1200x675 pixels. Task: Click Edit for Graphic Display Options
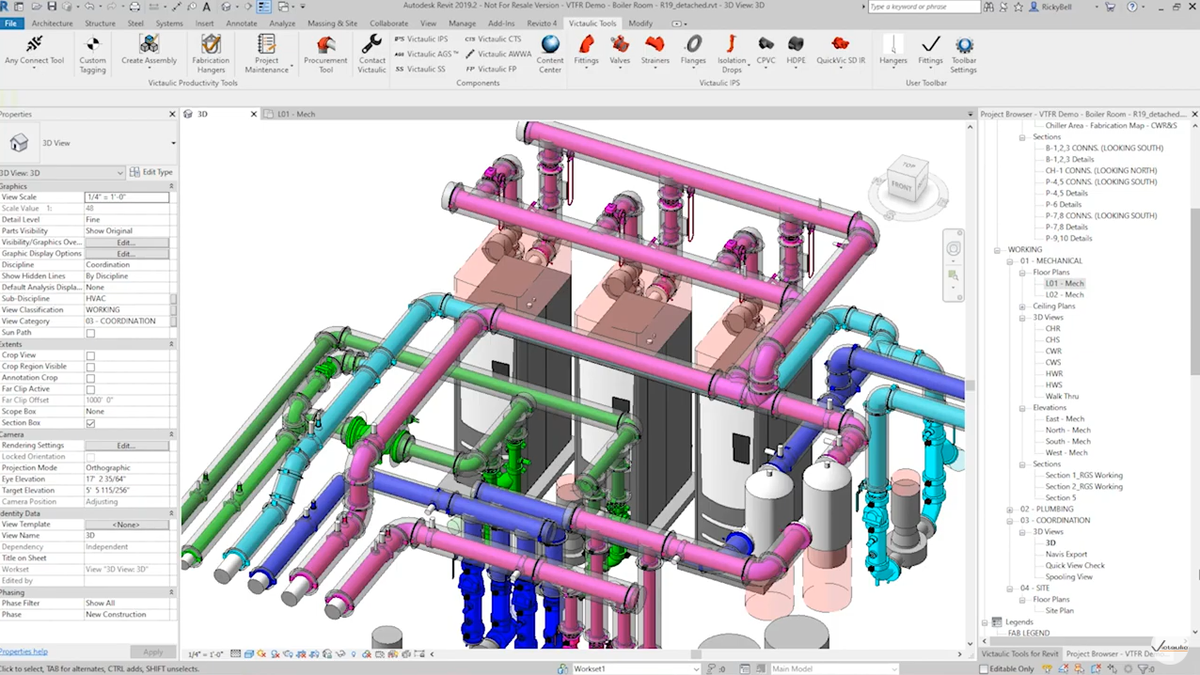click(x=126, y=254)
